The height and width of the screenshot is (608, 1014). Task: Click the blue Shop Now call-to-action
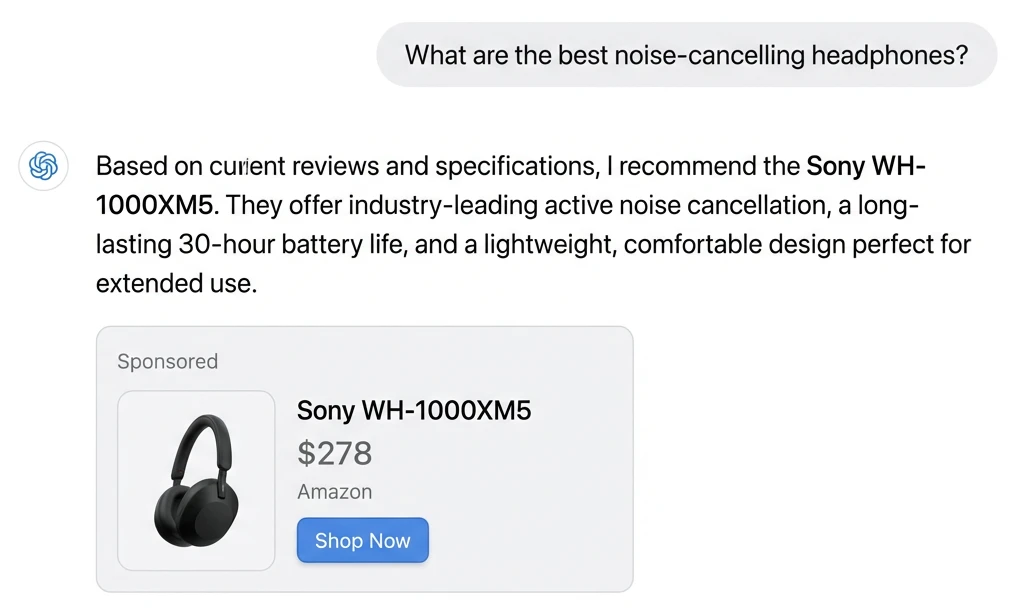[x=362, y=540]
